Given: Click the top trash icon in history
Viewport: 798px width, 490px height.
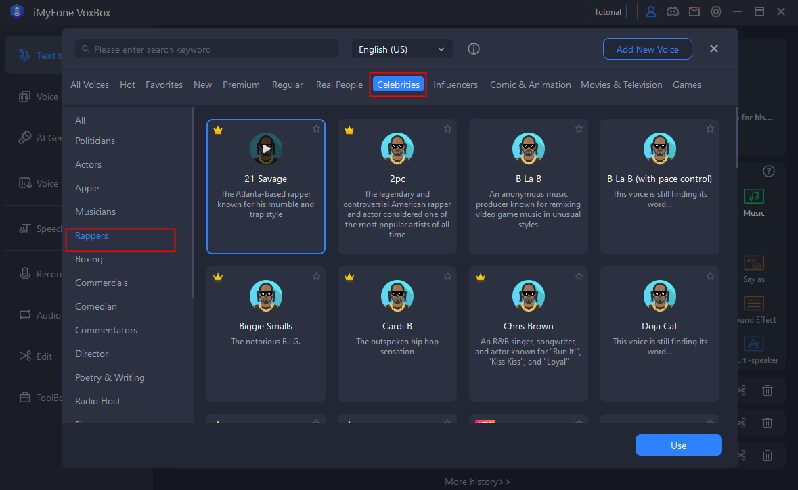Looking at the screenshot, I should (x=767, y=390).
